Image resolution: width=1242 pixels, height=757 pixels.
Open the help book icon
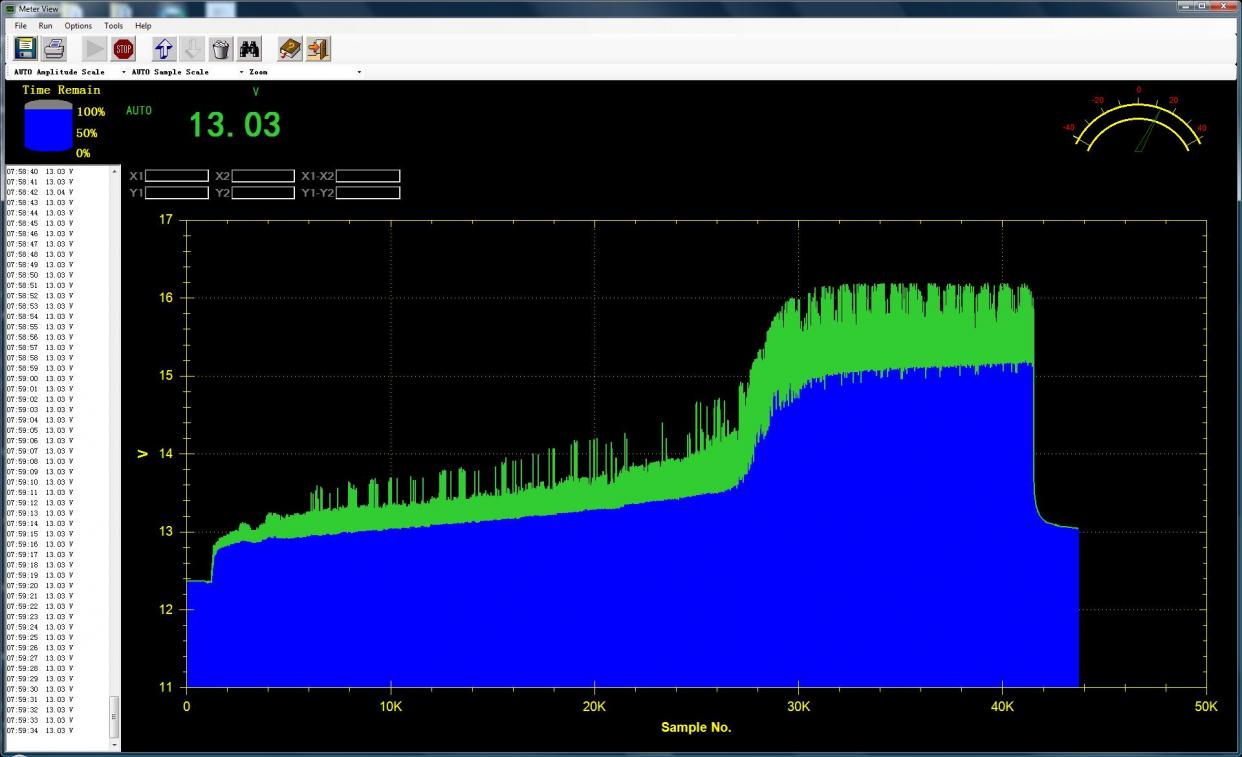[290, 48]
